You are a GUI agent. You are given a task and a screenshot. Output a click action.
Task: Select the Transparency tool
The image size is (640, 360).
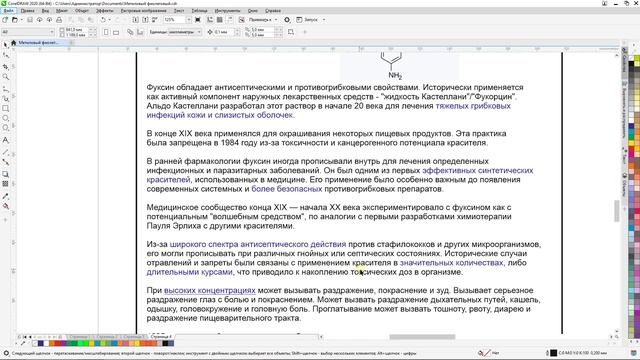point(6,184)
